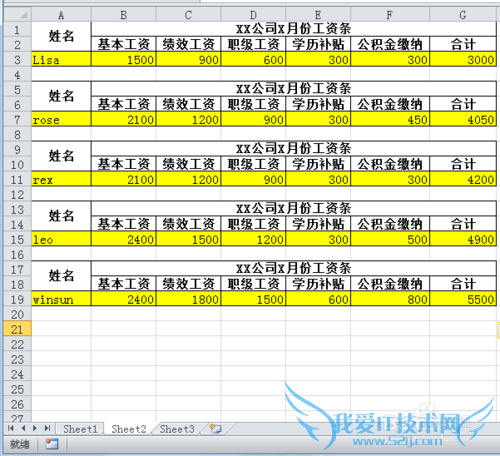Click the cell containing winsun
The image size is (500, 456).
click(x=61, y=299)
